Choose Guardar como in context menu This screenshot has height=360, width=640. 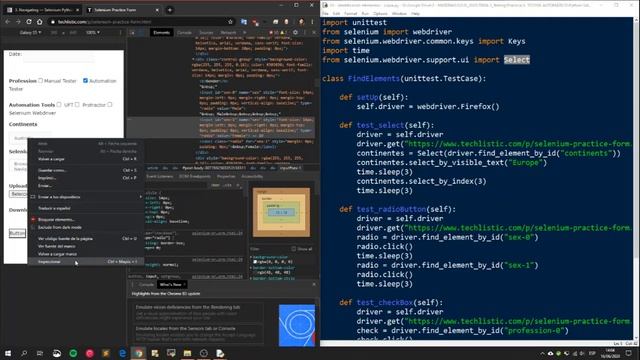86,170
